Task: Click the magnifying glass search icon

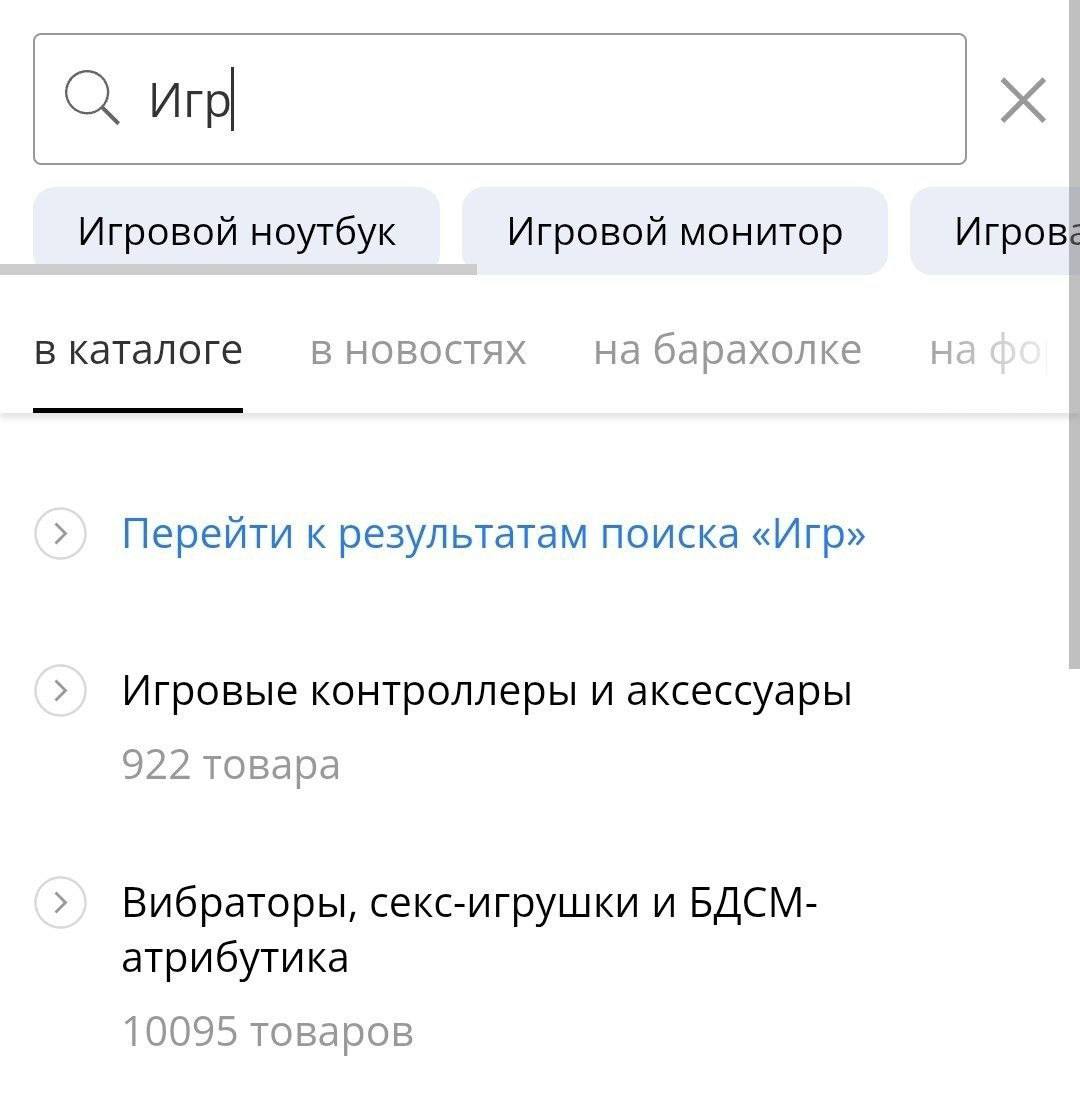Action: point(92,97)
